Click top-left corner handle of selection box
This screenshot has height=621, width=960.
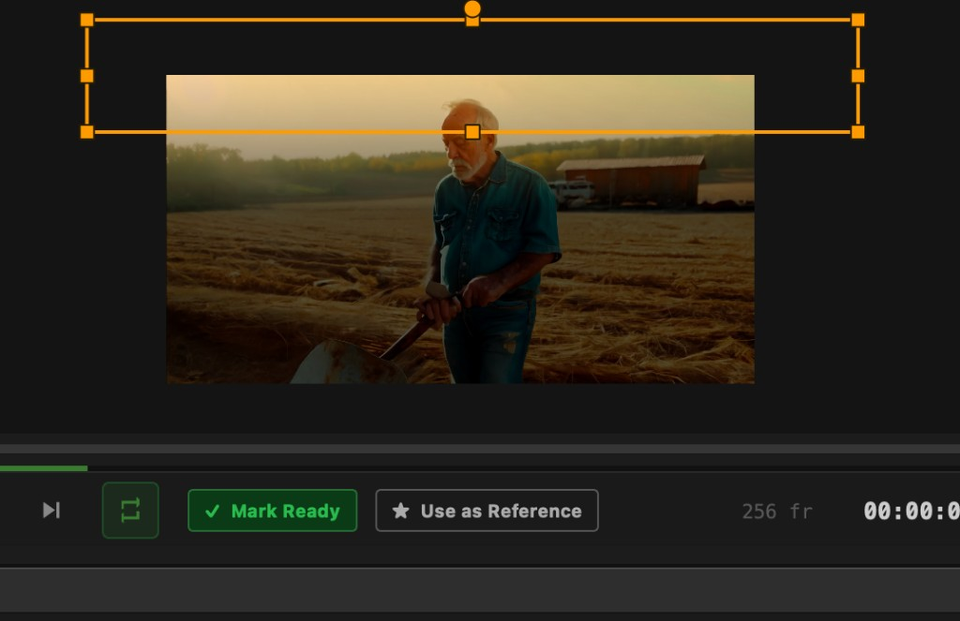pos(87,20)
